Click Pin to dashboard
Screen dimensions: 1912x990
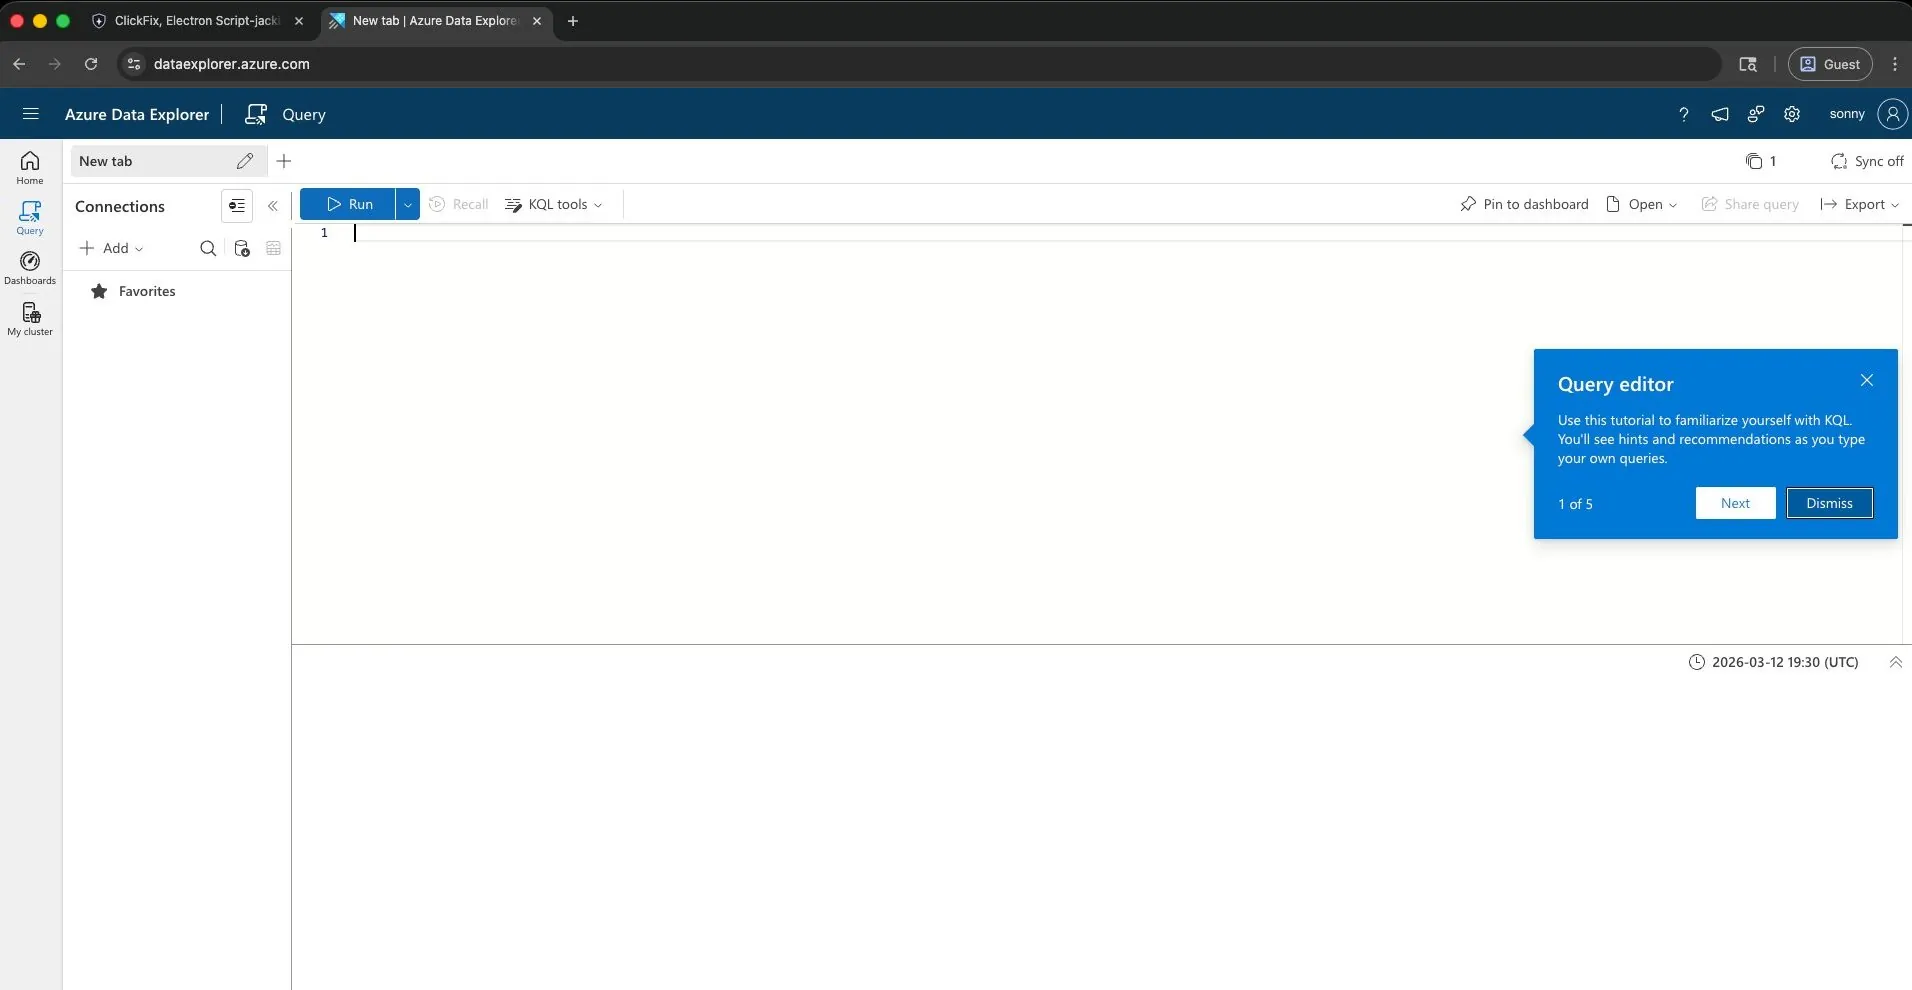click(1524, 204)
